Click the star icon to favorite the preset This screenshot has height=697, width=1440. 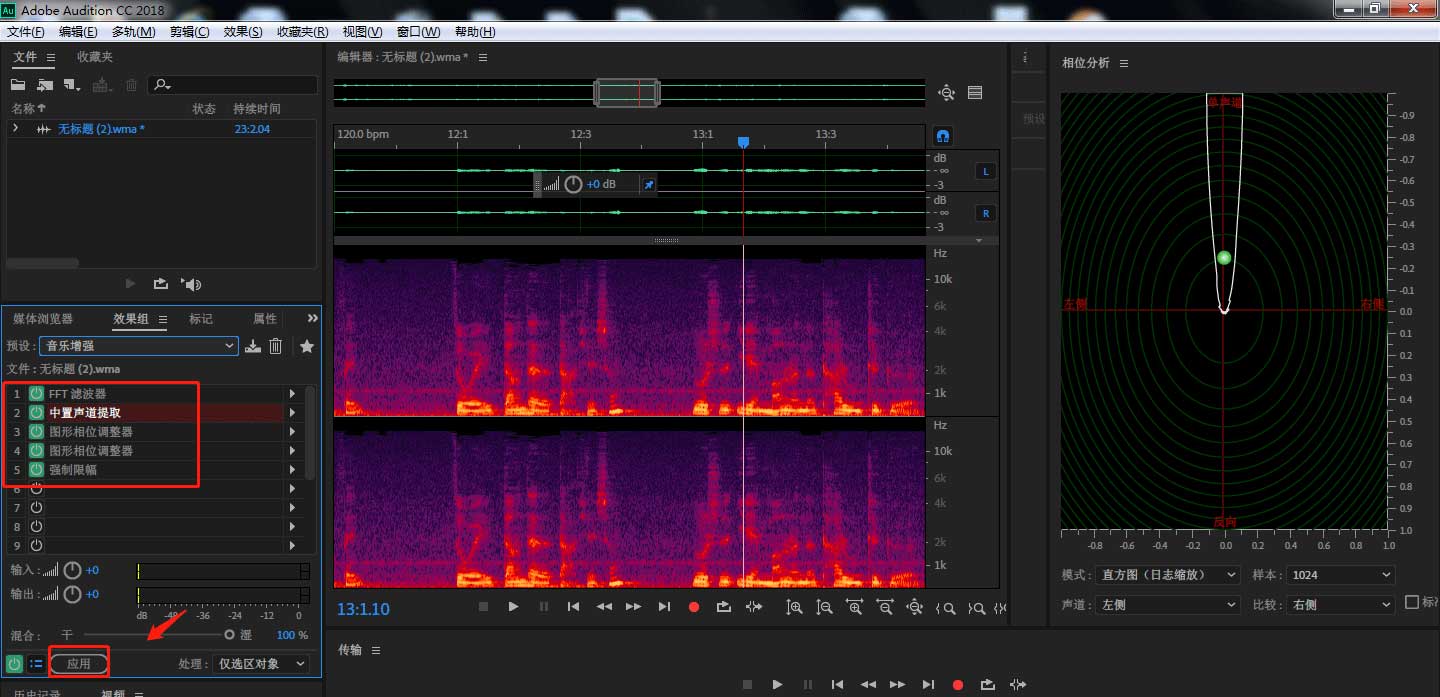[306, 345]
